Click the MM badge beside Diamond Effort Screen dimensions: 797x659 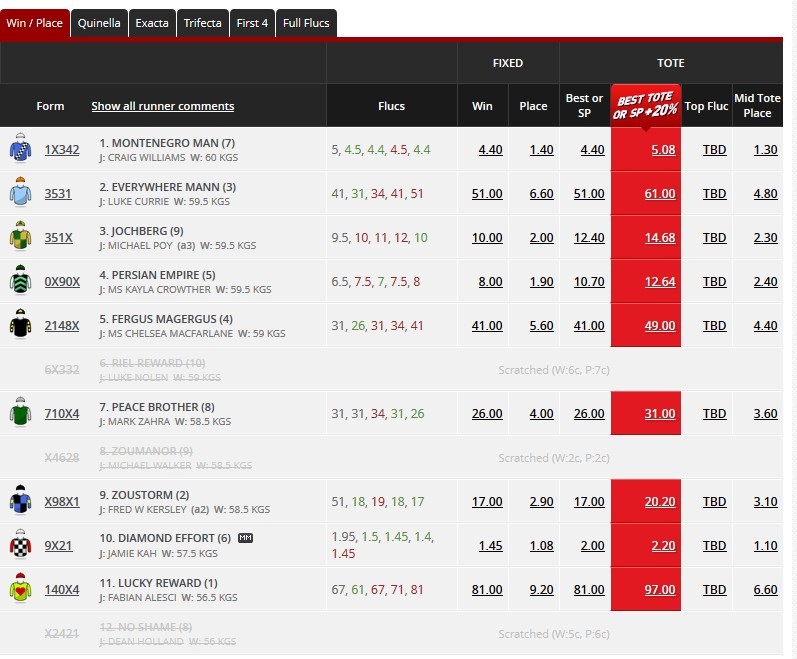coord(246,538)
